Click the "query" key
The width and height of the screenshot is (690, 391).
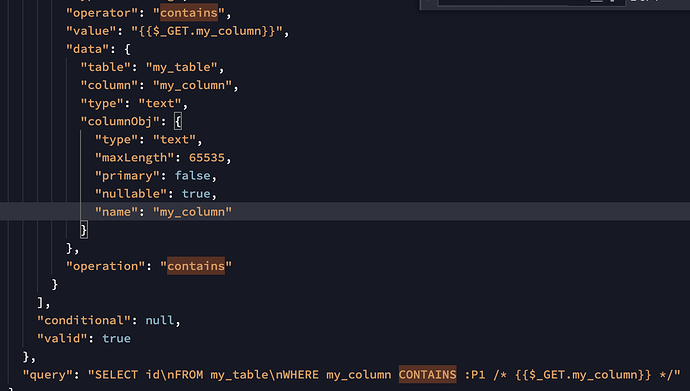coord(48,375)
